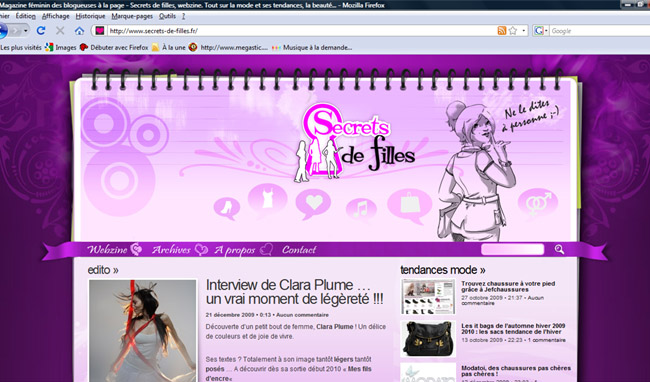Open the ? help menu
The height and width of the screenshot is (382, 650).
pos(183,16)
